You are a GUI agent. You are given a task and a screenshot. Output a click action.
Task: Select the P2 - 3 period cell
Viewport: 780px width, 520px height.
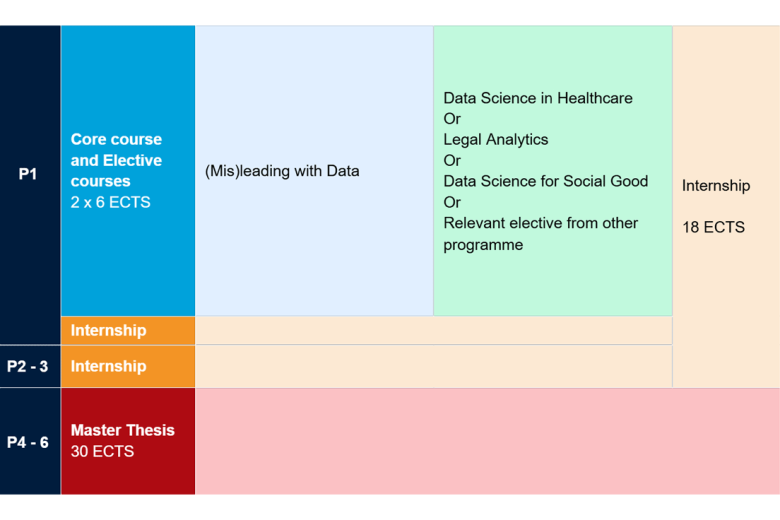[x=30, y=366]
